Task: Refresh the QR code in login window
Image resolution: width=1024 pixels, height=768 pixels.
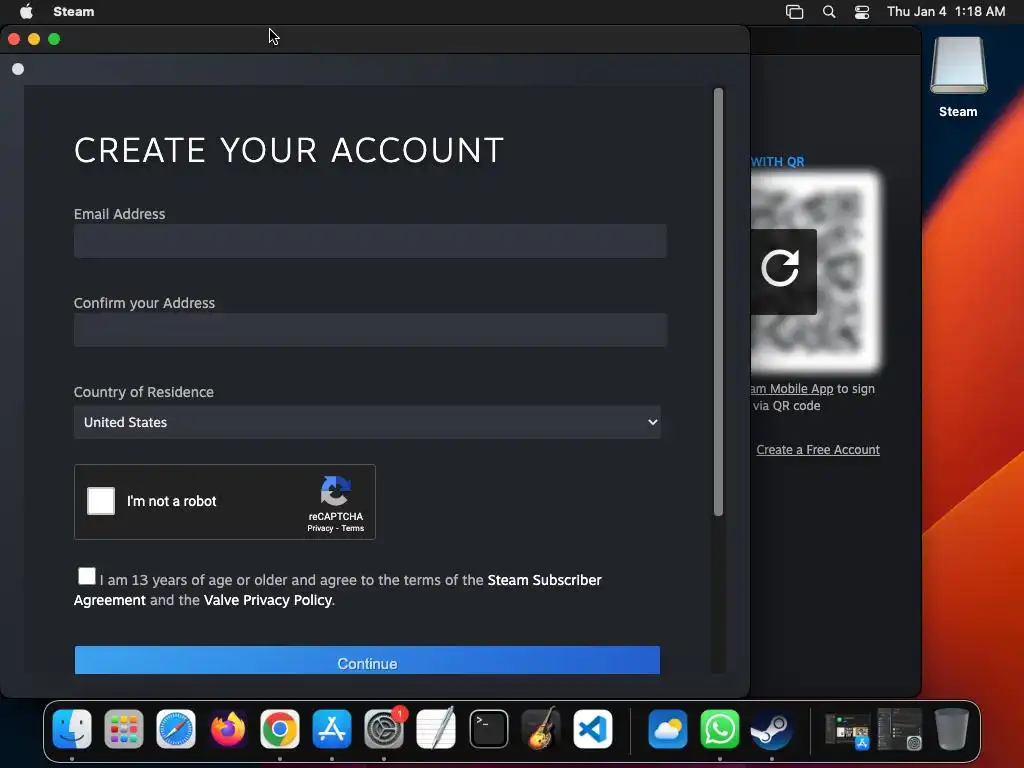Action: click(x=780, y=268)
